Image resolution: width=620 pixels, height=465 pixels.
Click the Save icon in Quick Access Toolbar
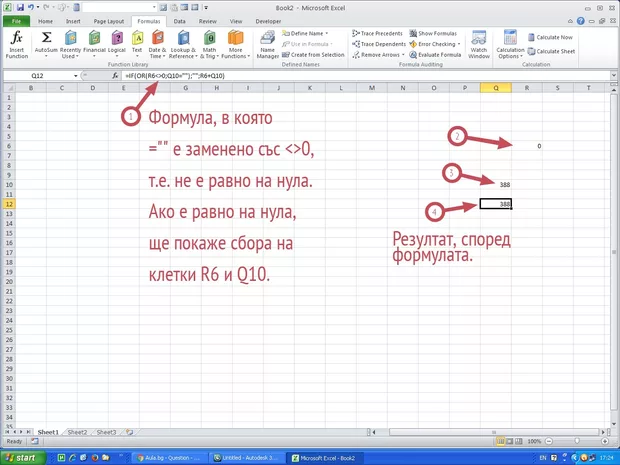20,8
